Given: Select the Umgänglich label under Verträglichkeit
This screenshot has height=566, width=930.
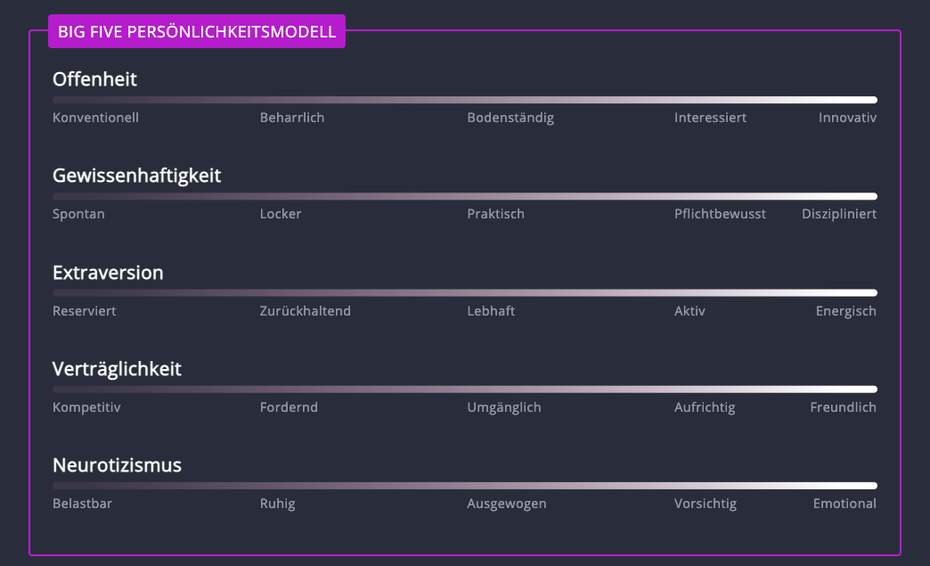Looking at the screenshot, I should pos(504,407).
